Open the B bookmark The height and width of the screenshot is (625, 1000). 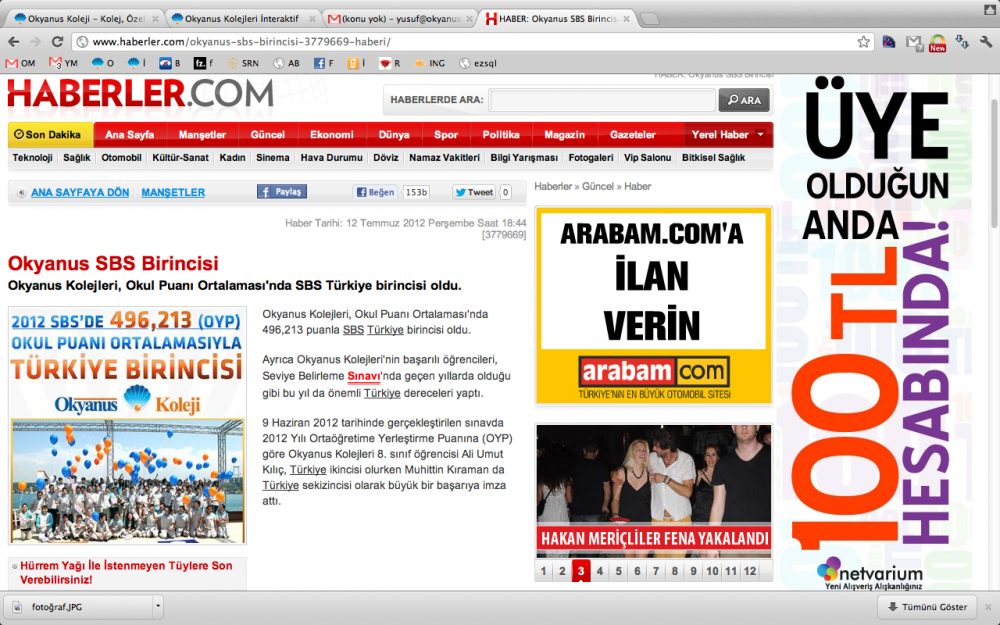(x=170, y=63)
